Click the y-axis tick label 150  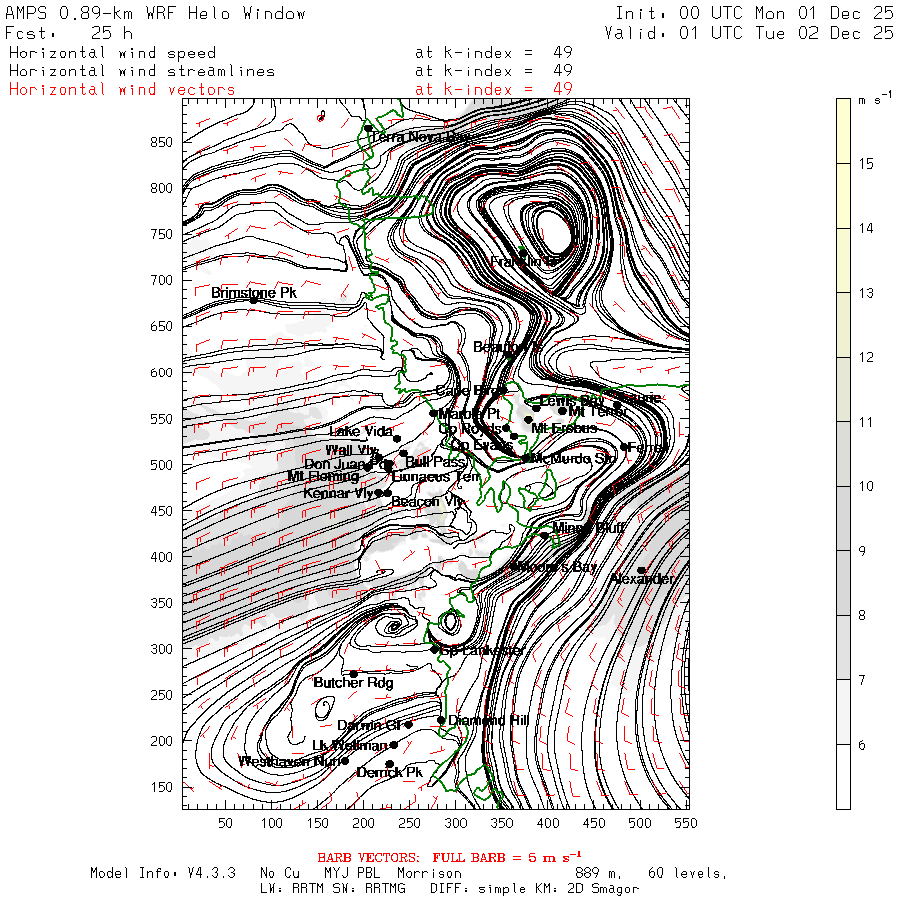coord(161,787)
